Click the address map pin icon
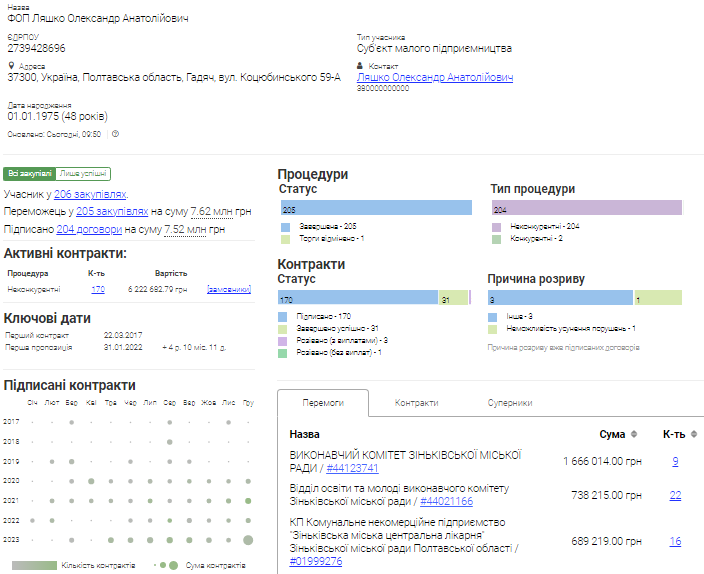Viewport: 704px width, 574px height. [x=10, y=66]
